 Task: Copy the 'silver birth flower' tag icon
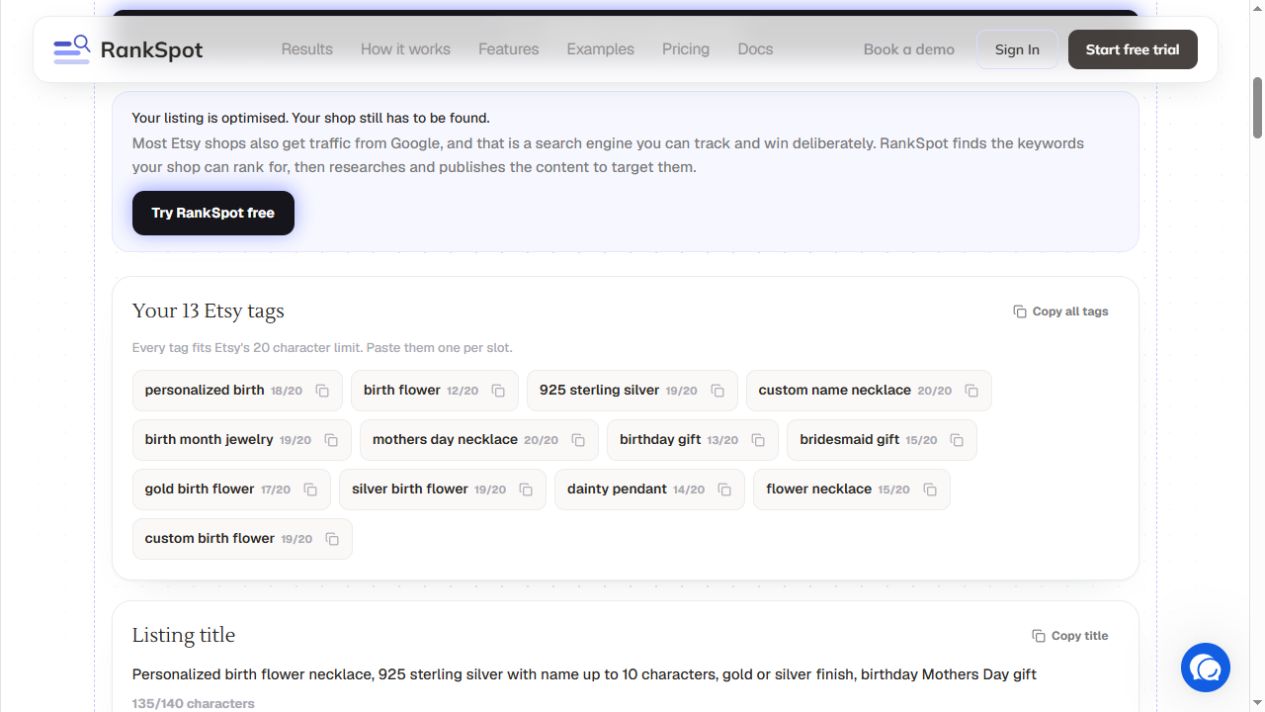pos(526,489)
